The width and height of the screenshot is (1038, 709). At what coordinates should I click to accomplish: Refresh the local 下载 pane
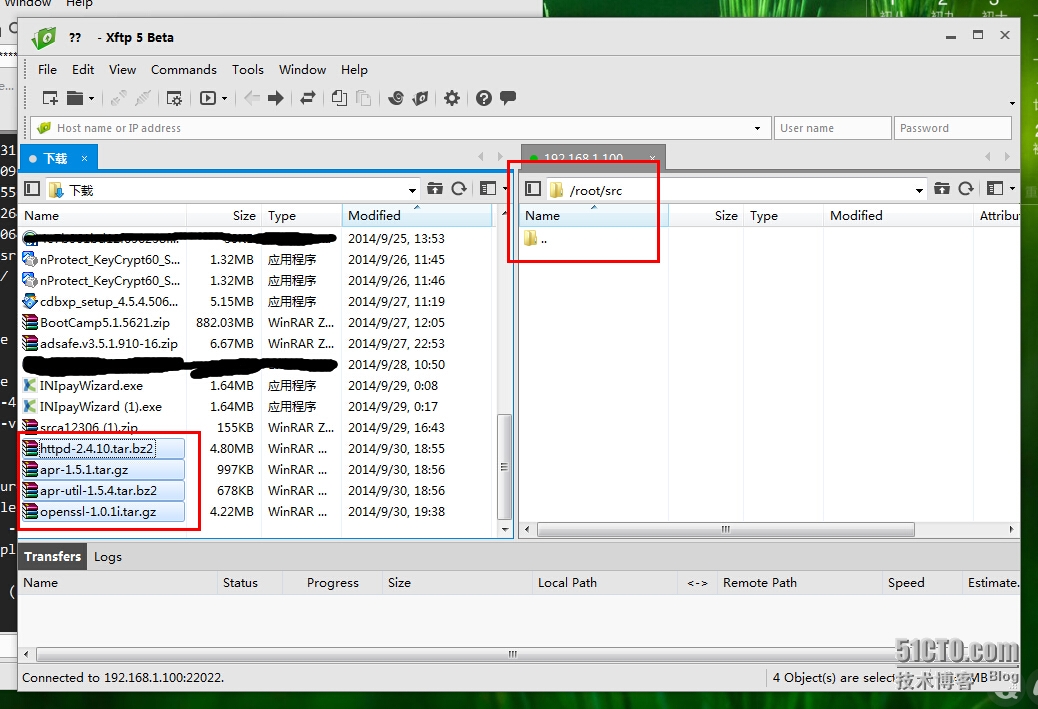point(459,189)
